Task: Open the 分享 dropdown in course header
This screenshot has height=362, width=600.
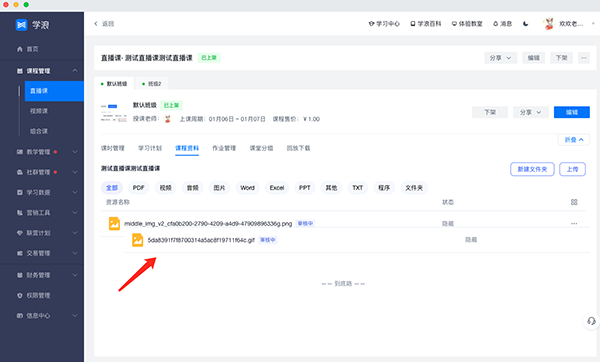Action: [x=501, y=58]
